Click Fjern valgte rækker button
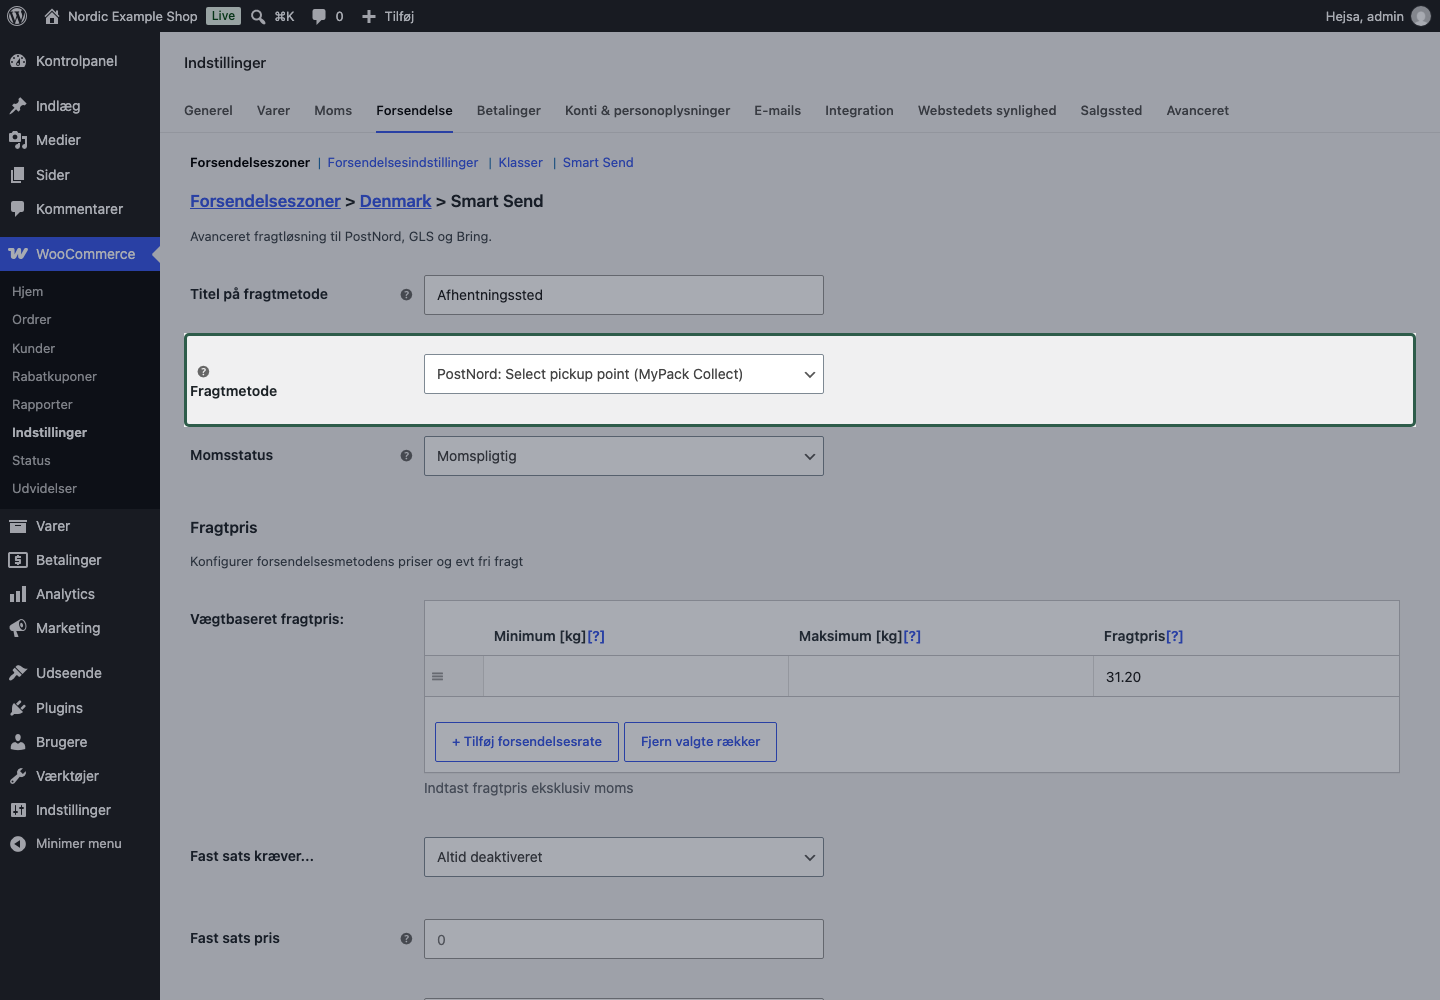 [700, 742]
